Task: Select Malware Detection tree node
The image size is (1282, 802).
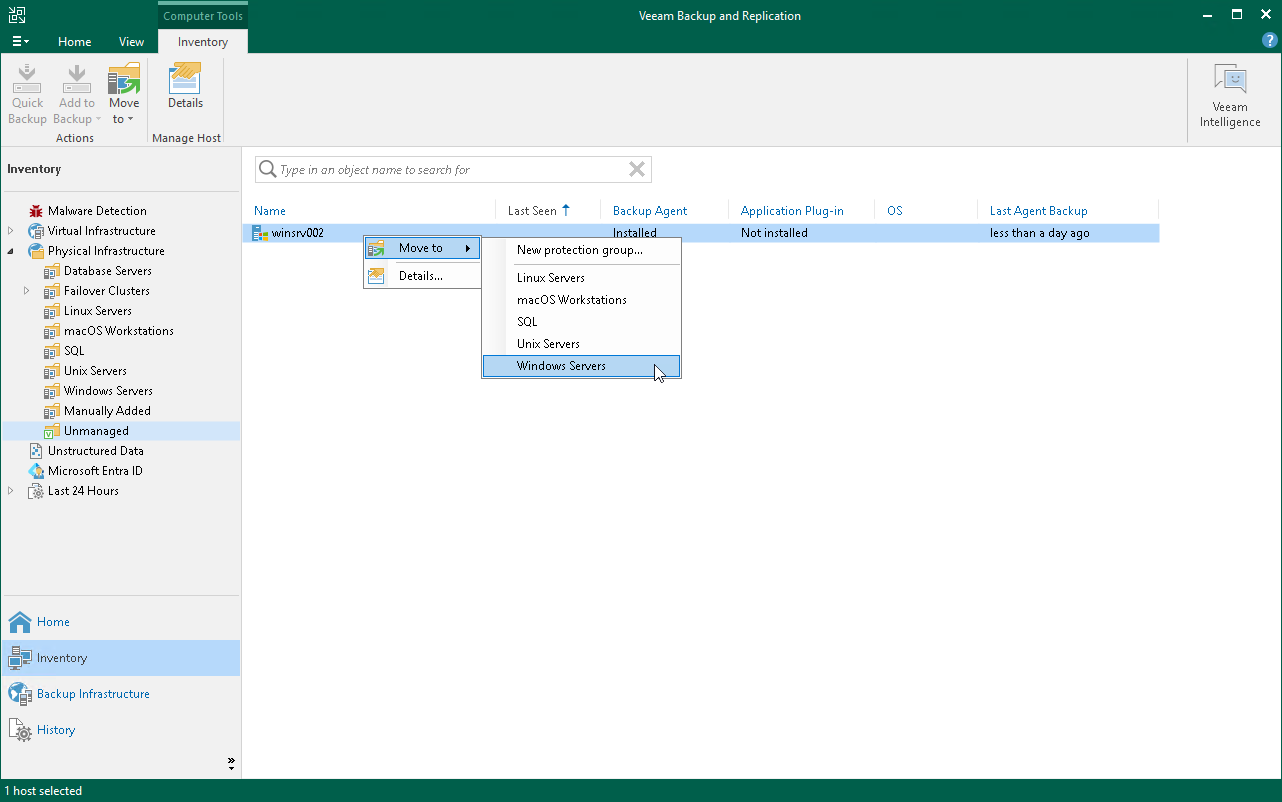Action: click(x=97, y=211)
